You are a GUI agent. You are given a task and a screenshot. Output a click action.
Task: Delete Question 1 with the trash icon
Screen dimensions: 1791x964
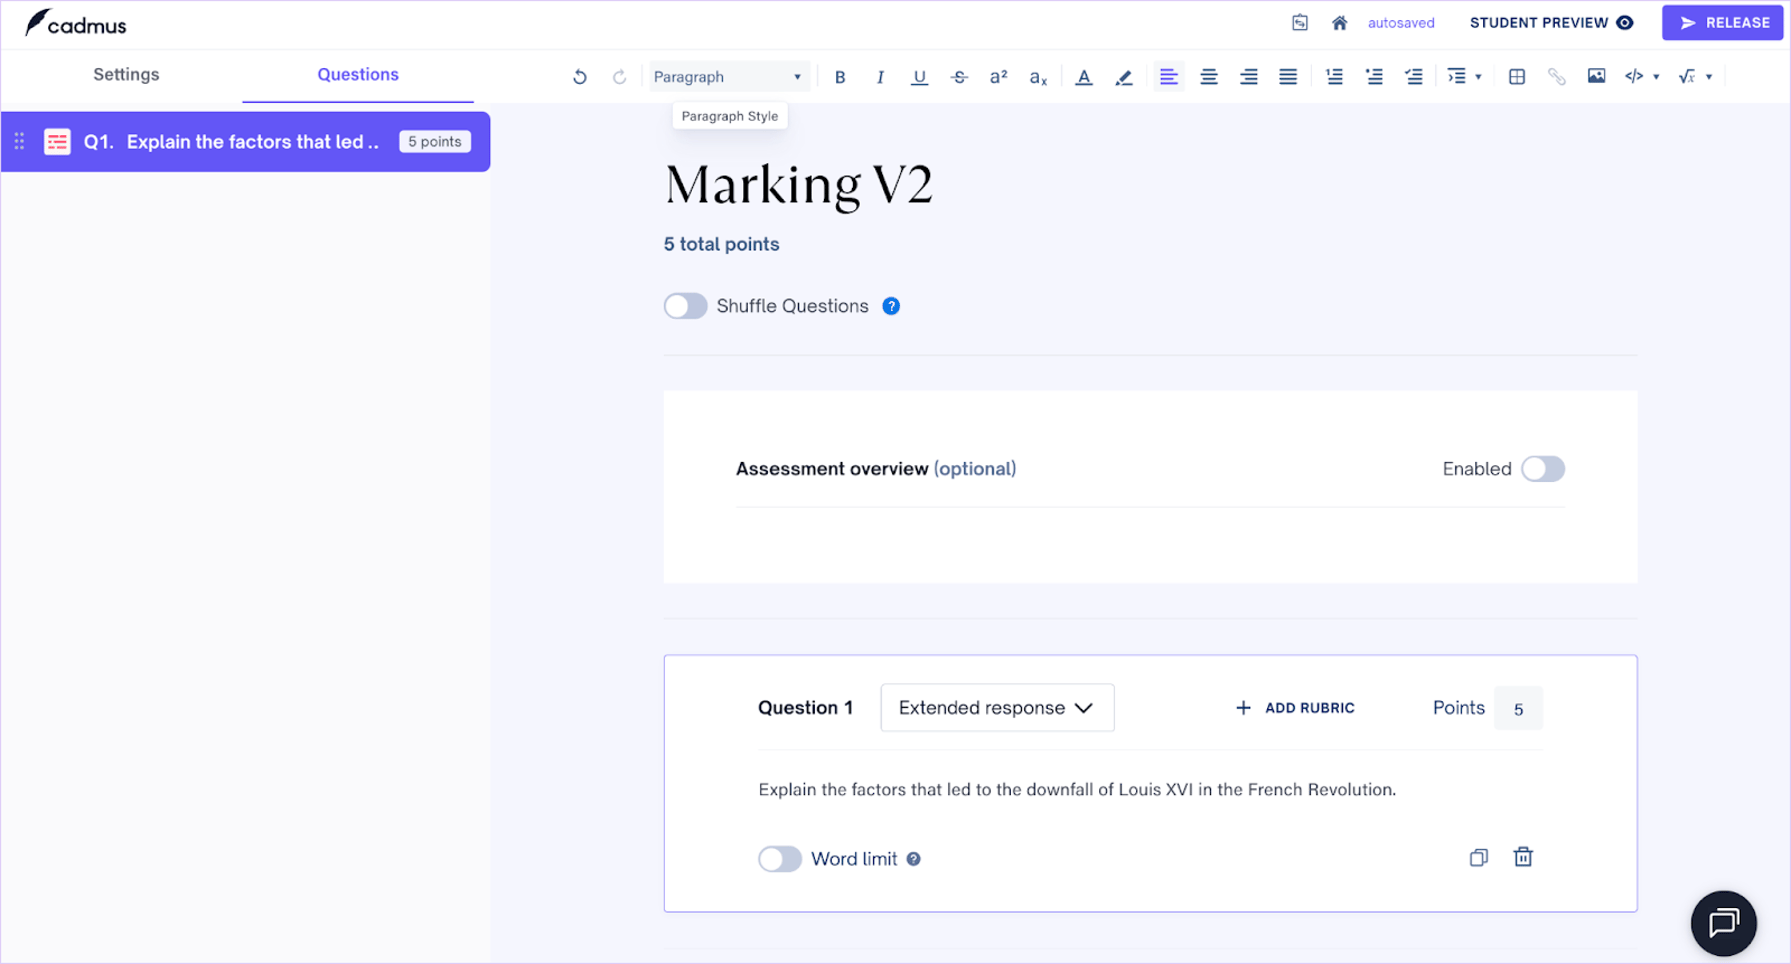pyautogui.click(x=1523, y=857)
